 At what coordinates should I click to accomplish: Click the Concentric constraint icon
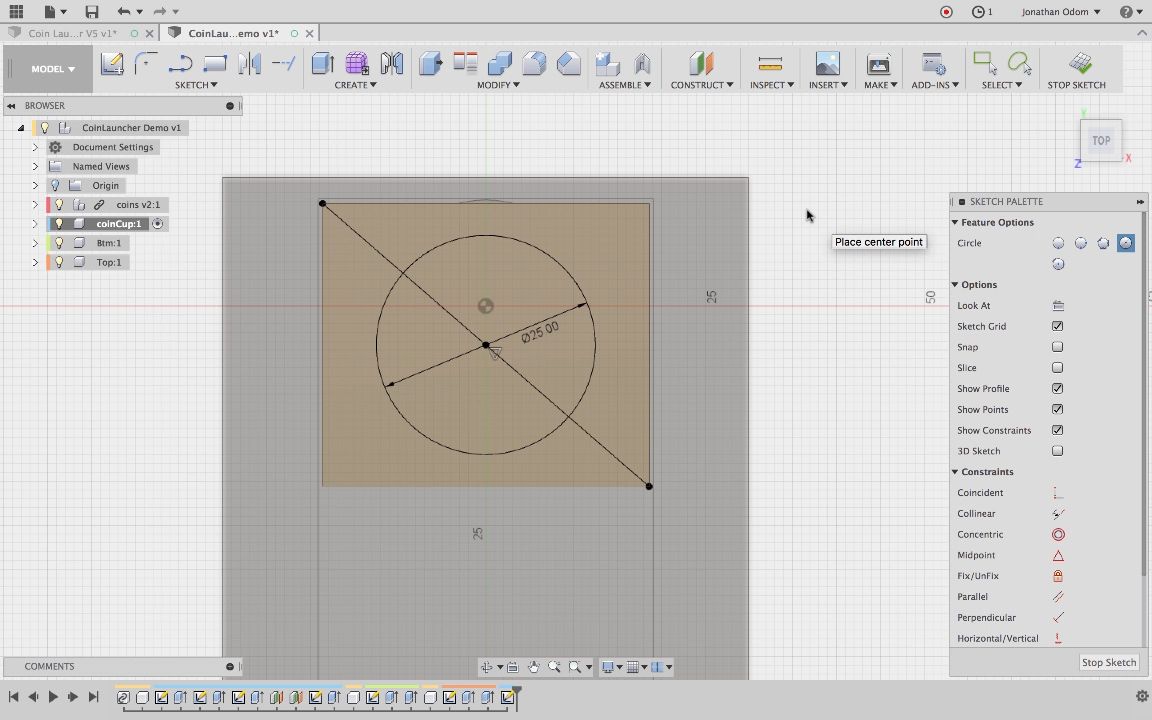click(1058, 535)
